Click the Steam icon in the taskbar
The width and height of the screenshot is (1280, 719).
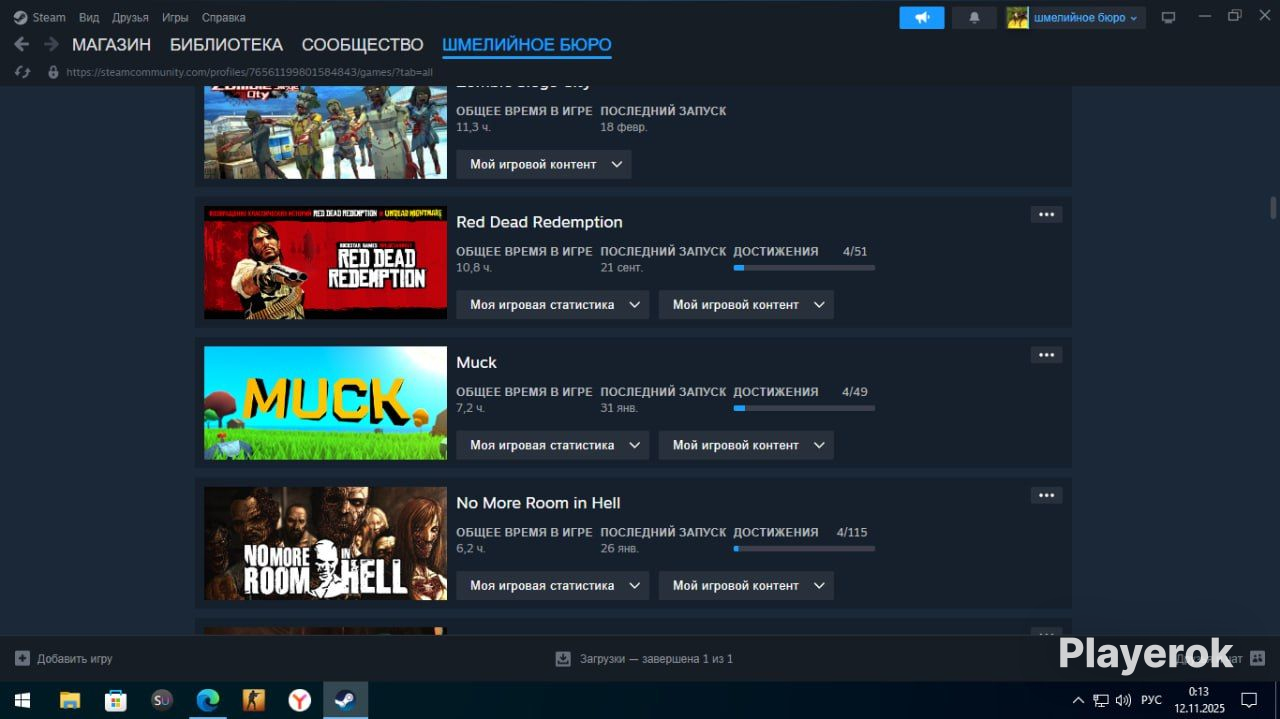pyautogui.click(x=346, y=700)
